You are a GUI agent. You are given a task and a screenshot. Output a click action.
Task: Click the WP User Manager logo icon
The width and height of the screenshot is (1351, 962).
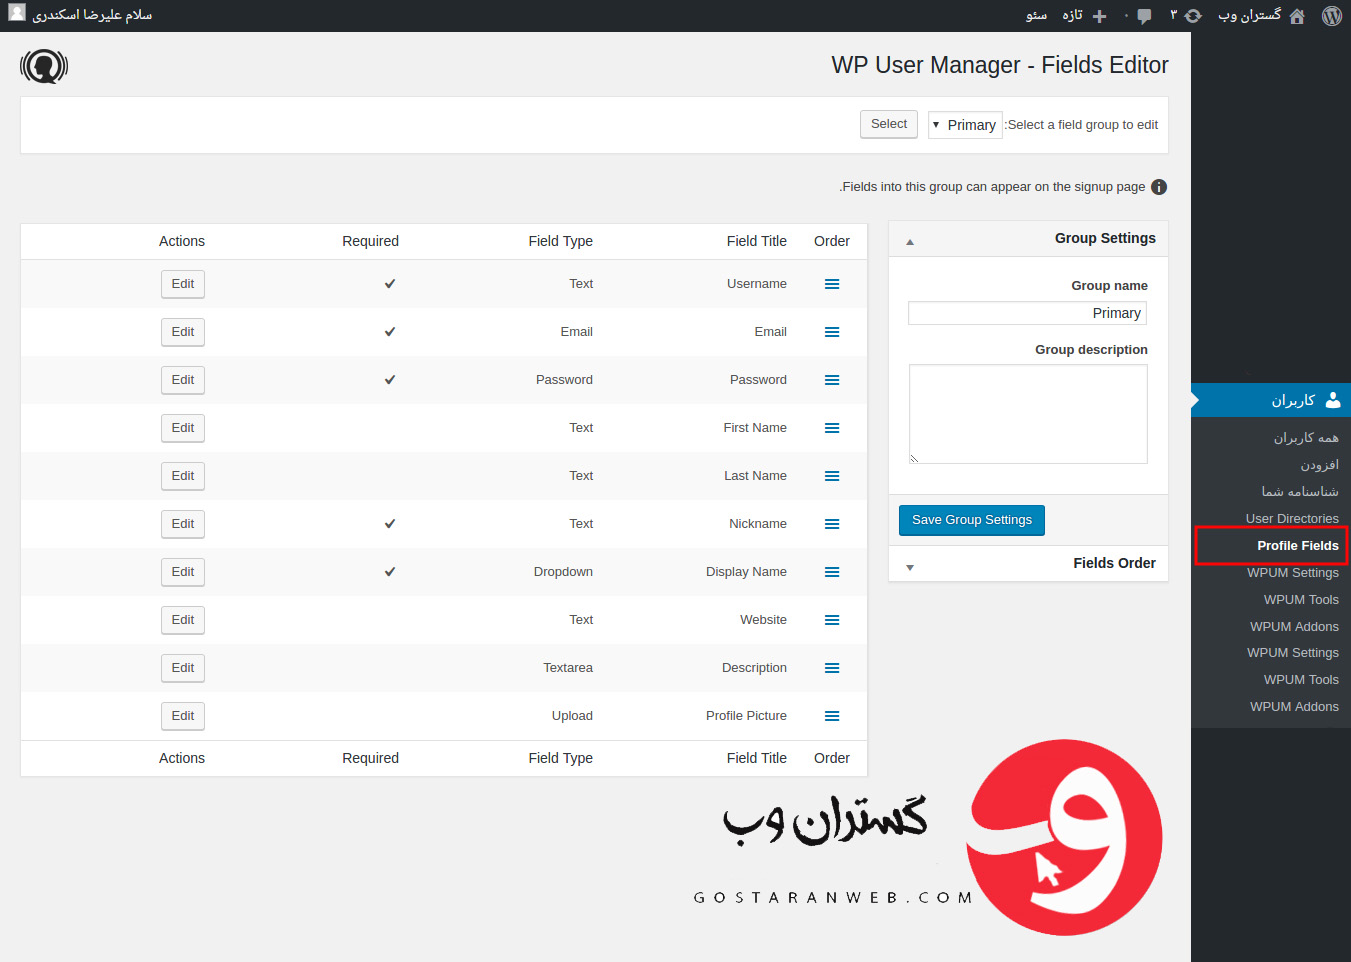pyautogui.click(x=44, y=66)
